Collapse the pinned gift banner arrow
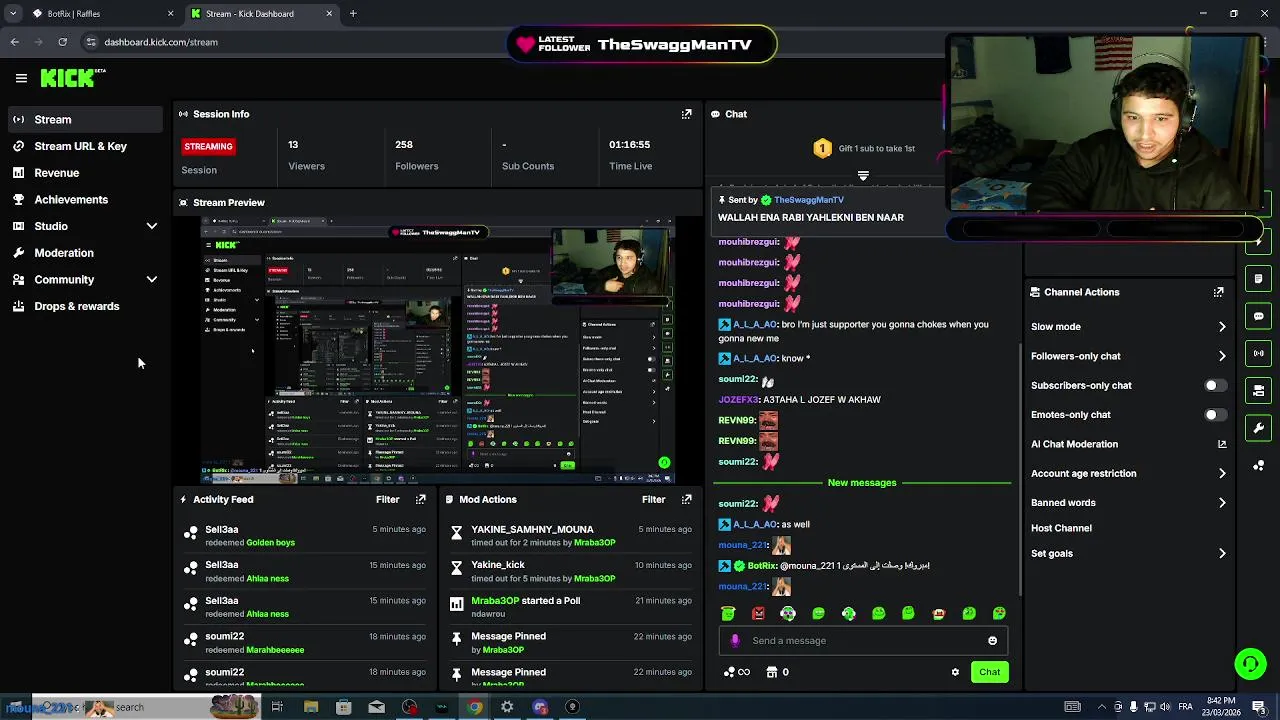1280x720 pixels. point(863,175)
